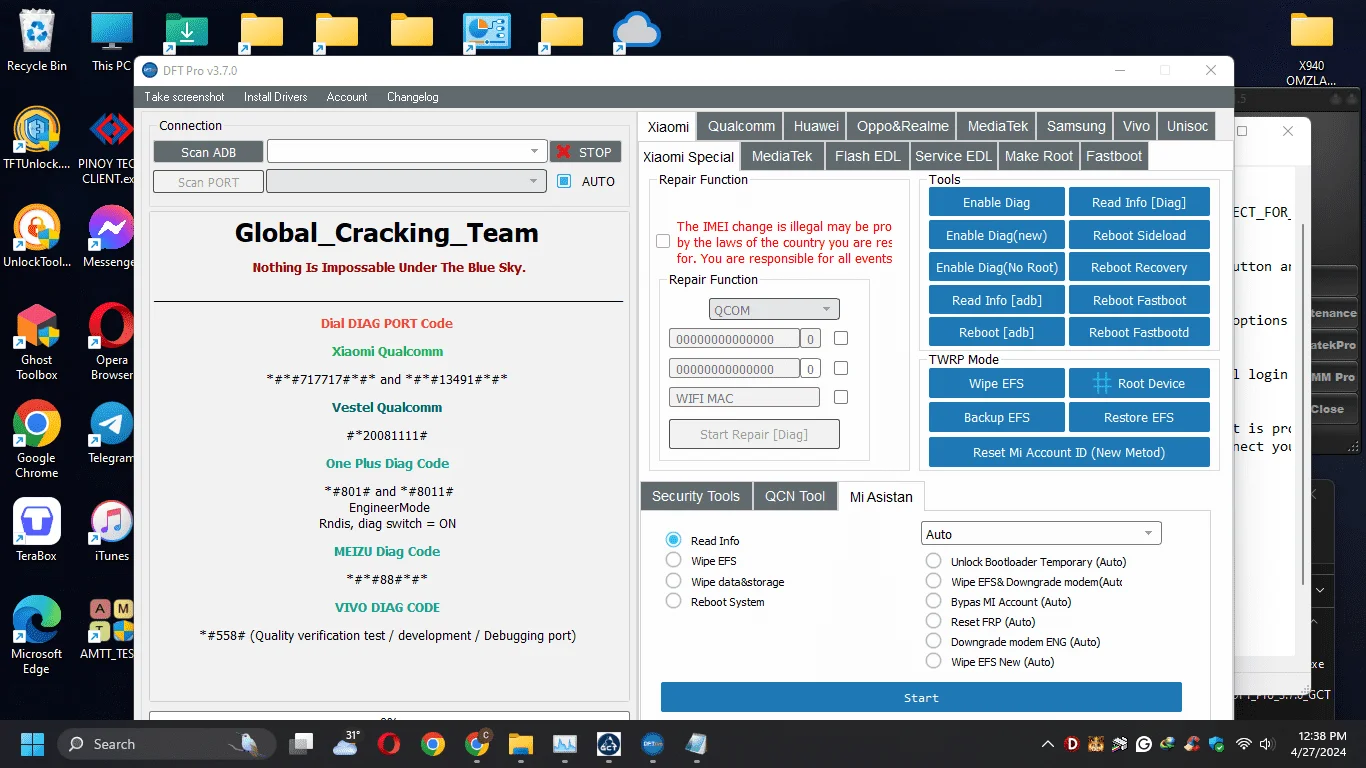Open the Security Tools tab

[696, 496]
